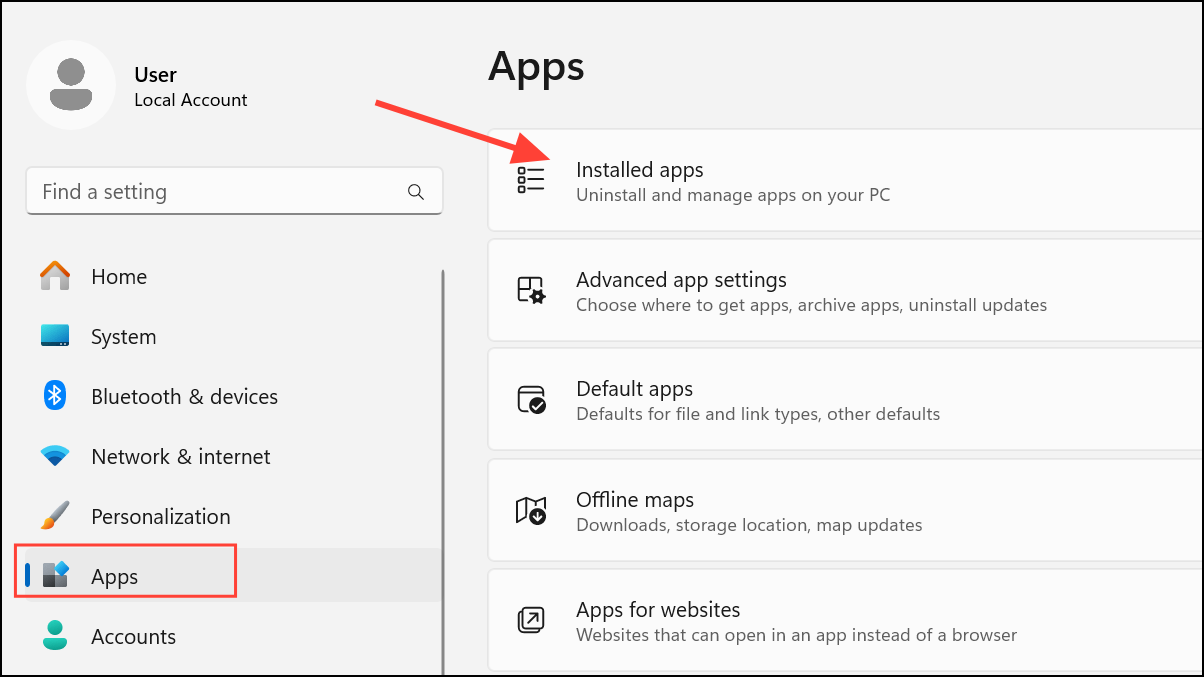Click the Apps for websites icon
The image size is (1204, 677).
(530, 620)
